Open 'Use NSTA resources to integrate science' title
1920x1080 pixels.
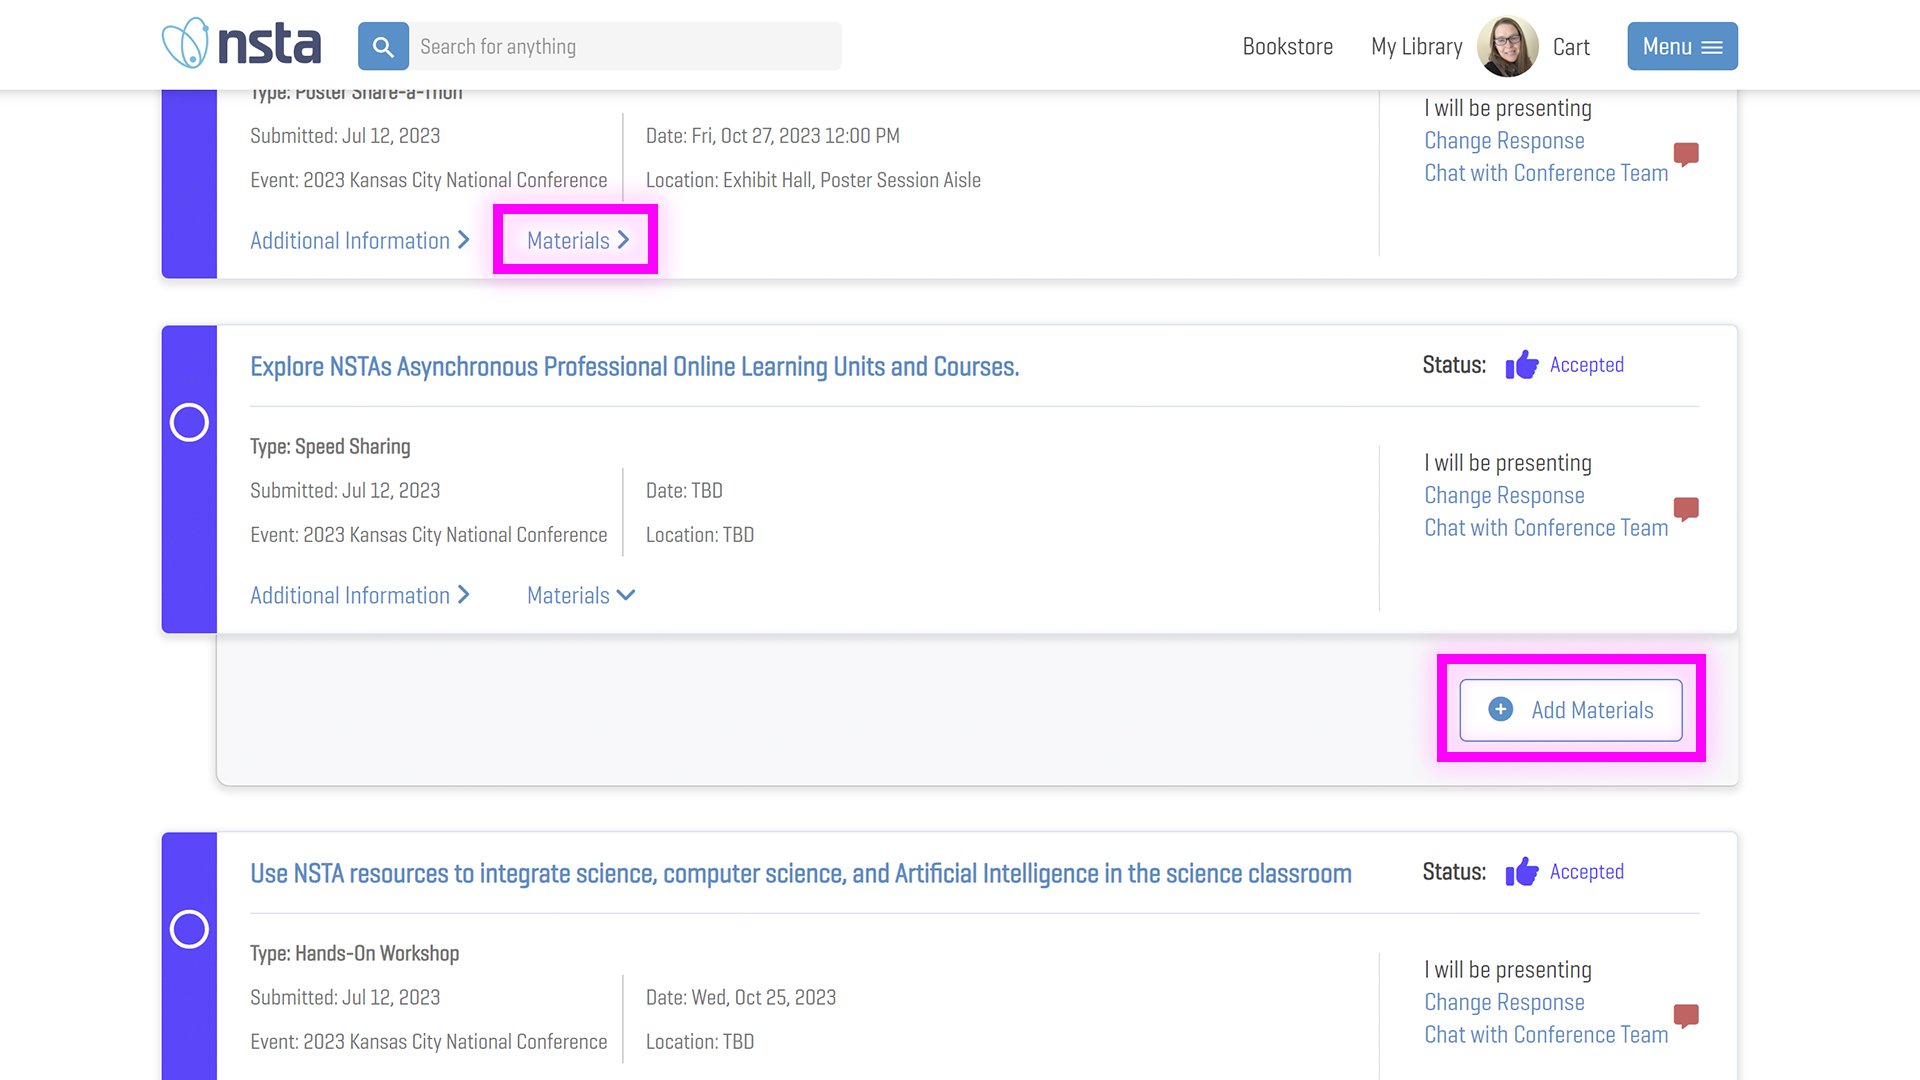tap(800, 874)
